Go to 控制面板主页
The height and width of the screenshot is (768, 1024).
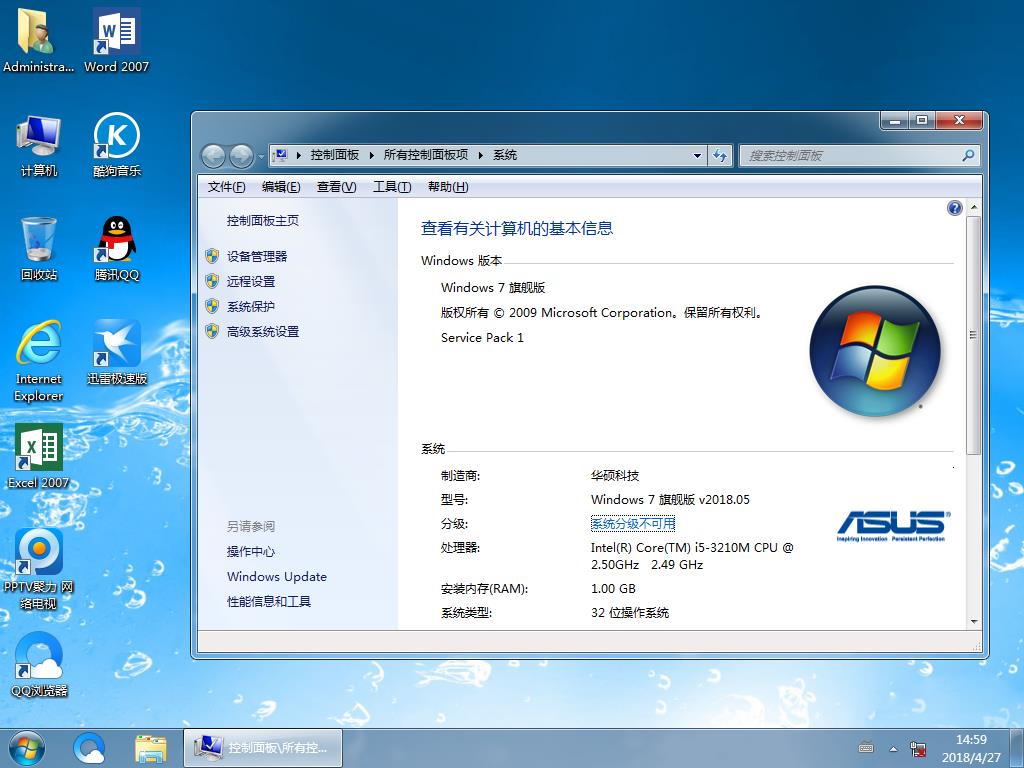pos(263,221)
